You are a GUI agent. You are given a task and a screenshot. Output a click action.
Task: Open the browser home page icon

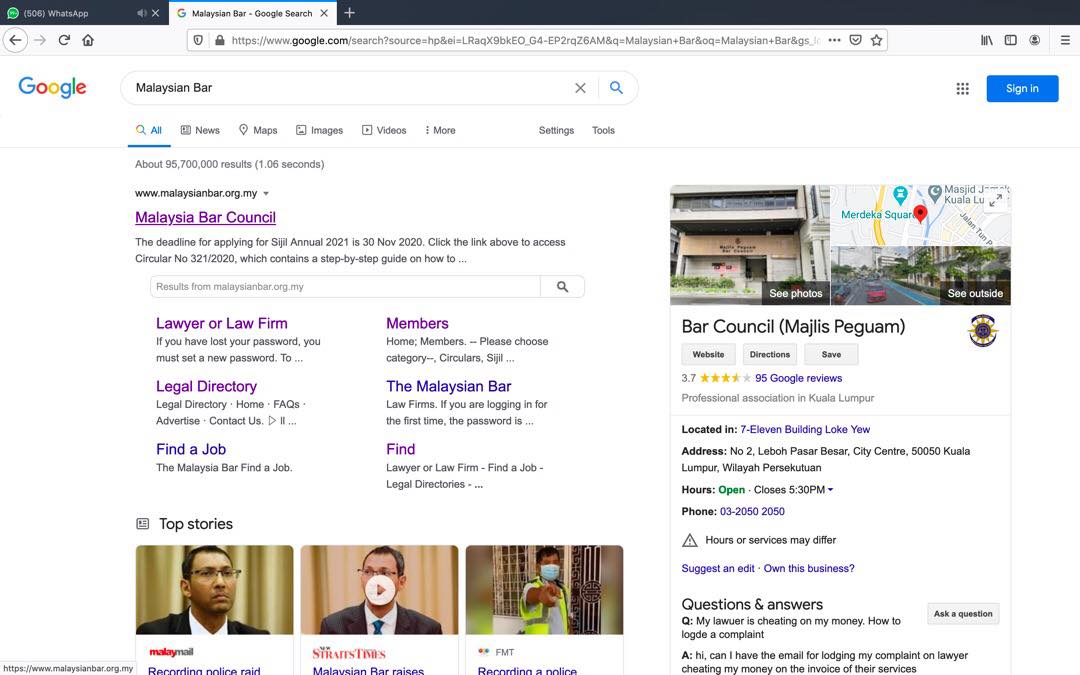pyautogui.click(x=87, y=40)
